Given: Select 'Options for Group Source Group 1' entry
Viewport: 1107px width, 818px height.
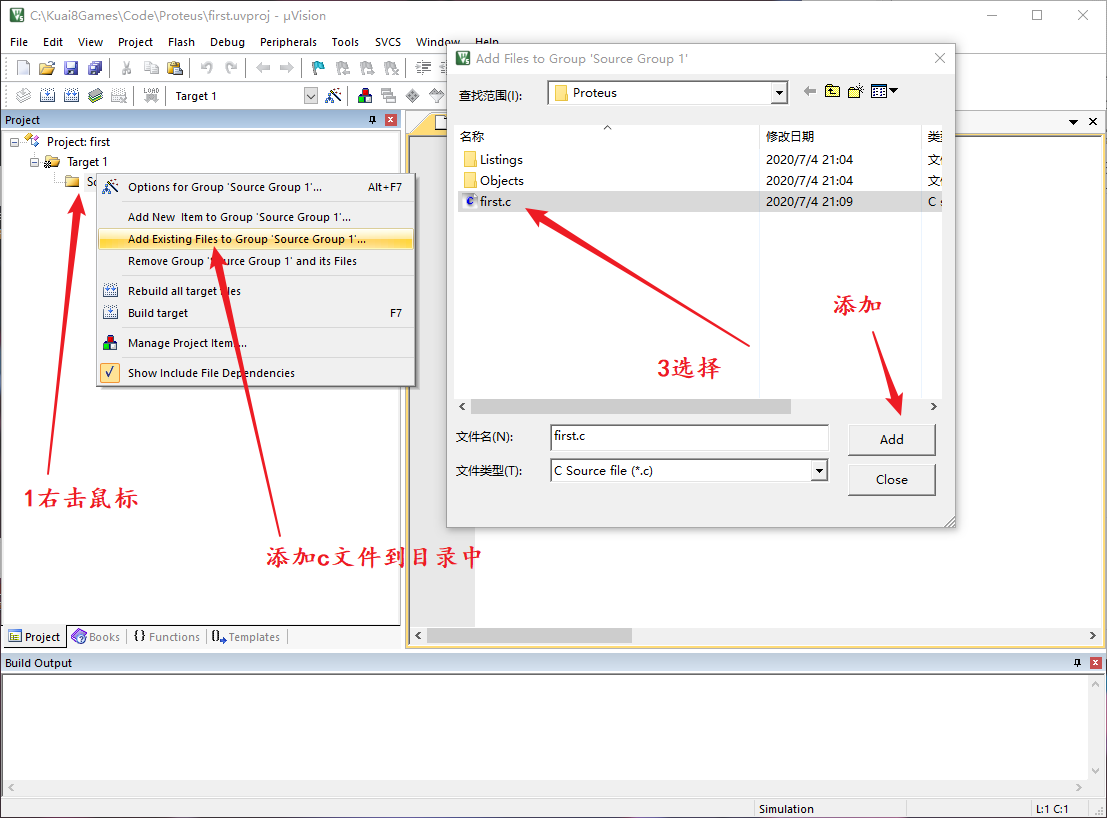Looking at the screenshot, I should click(256, 187).
